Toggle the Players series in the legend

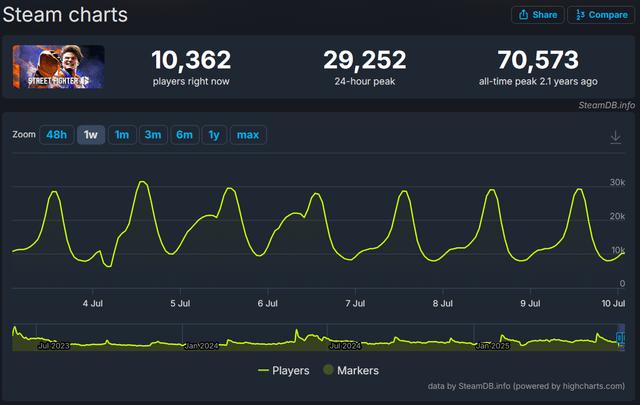[284, 370]
